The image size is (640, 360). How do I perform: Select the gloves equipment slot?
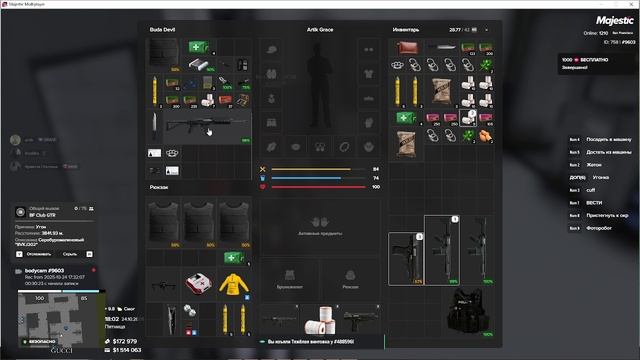[x=369, y=122]
